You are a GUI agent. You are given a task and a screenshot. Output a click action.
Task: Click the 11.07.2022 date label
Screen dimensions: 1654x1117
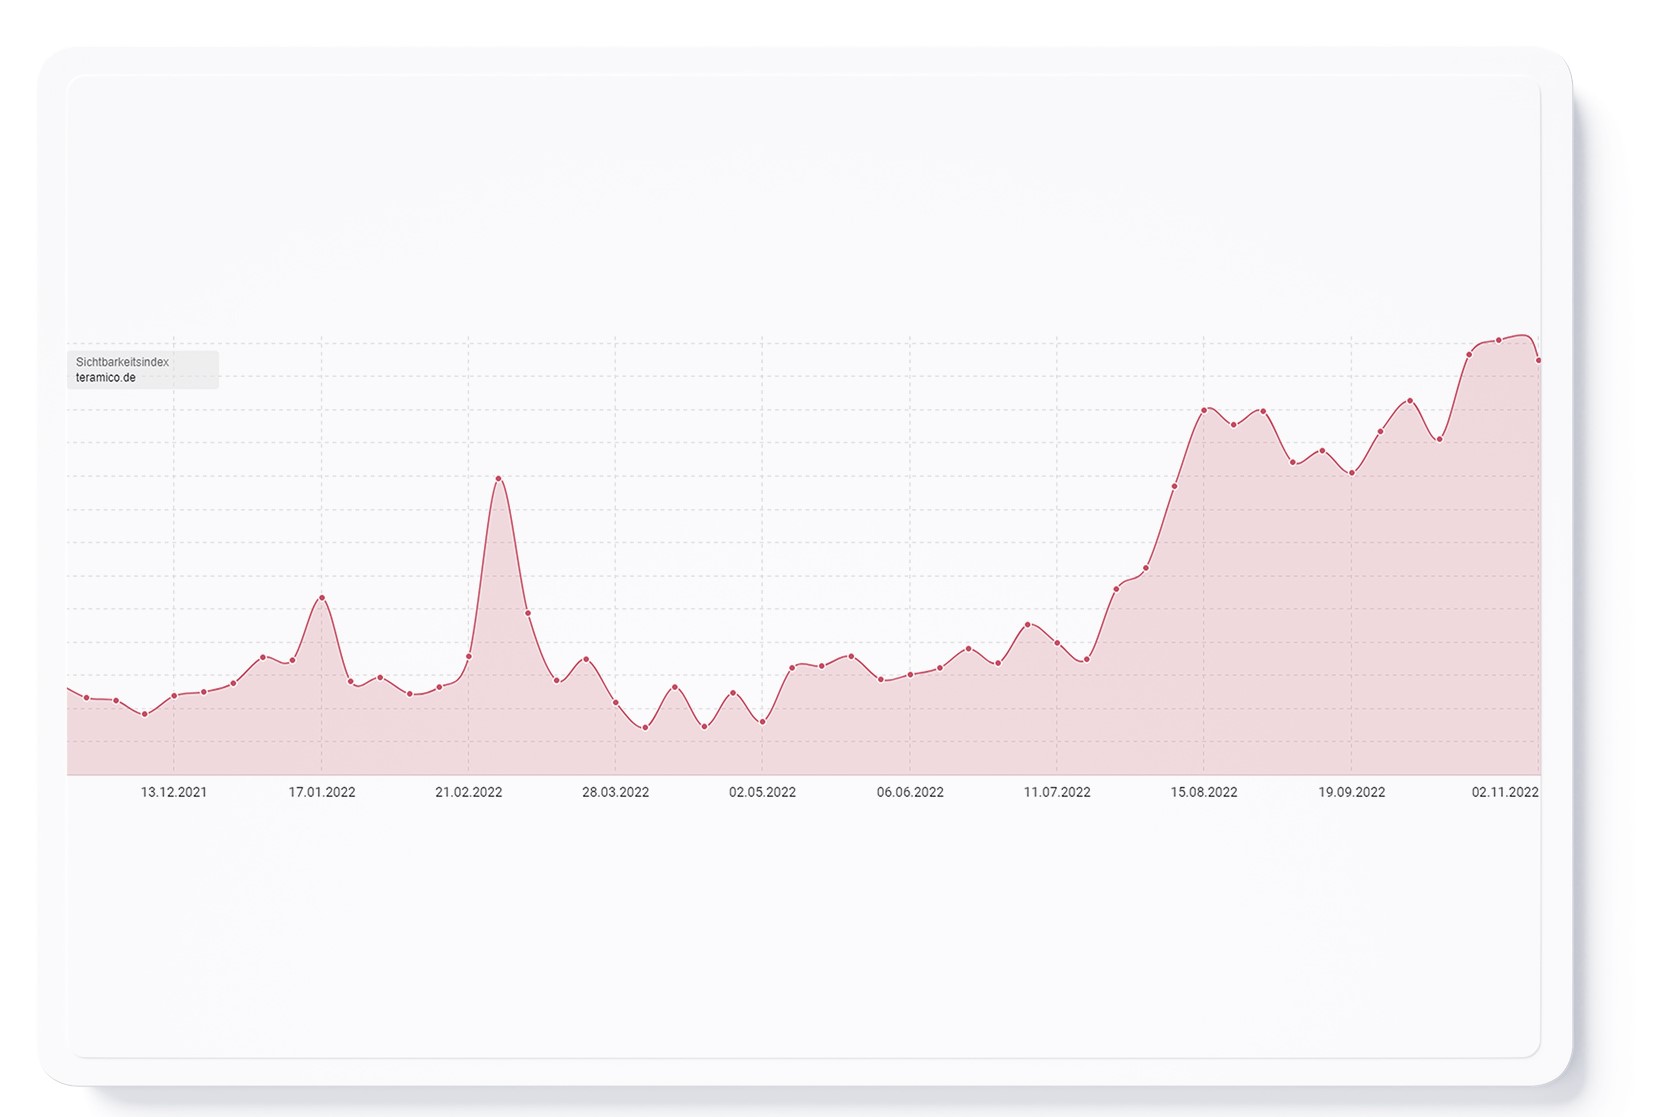coord(1057,792)
